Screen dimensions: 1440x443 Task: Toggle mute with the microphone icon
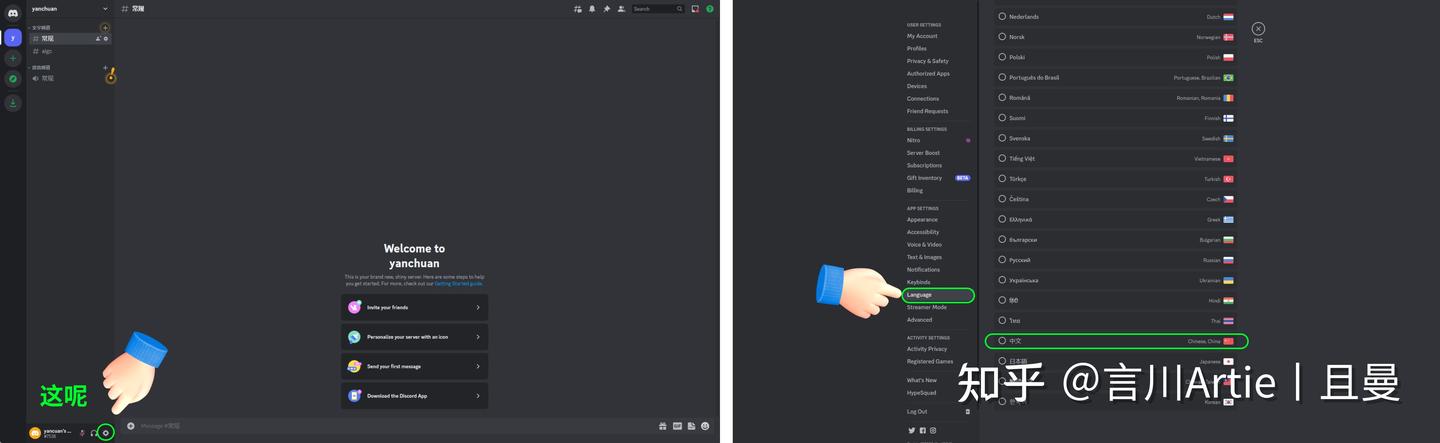coord(82,433)
